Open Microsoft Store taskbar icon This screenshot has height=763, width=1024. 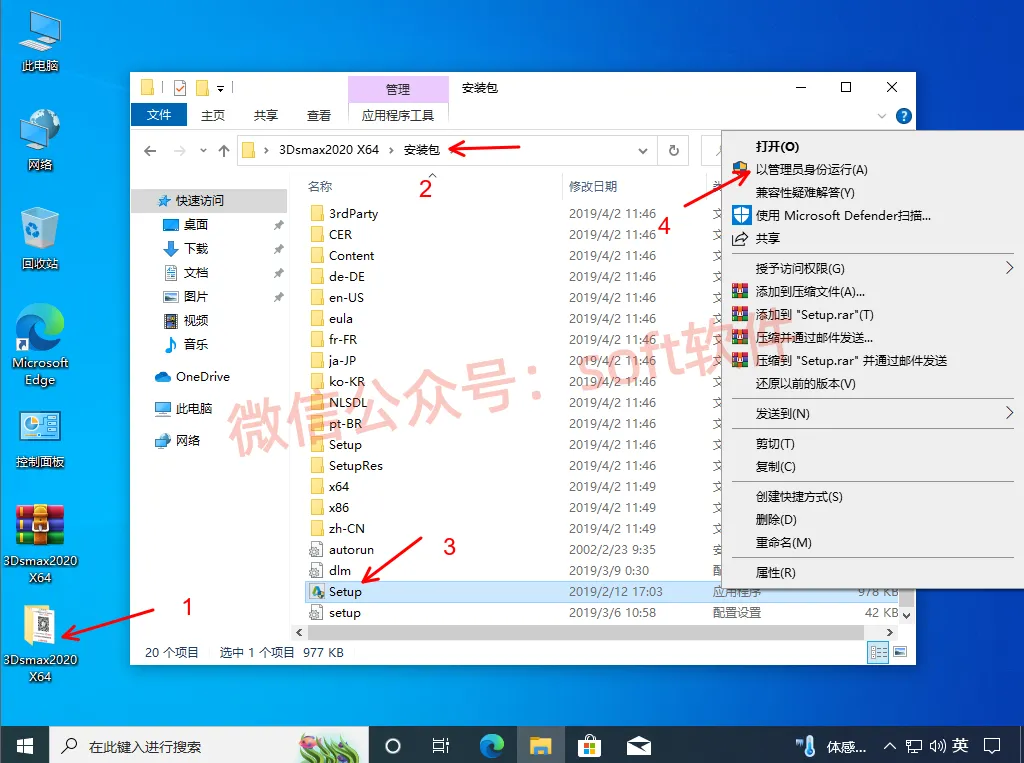pos(589,745)
